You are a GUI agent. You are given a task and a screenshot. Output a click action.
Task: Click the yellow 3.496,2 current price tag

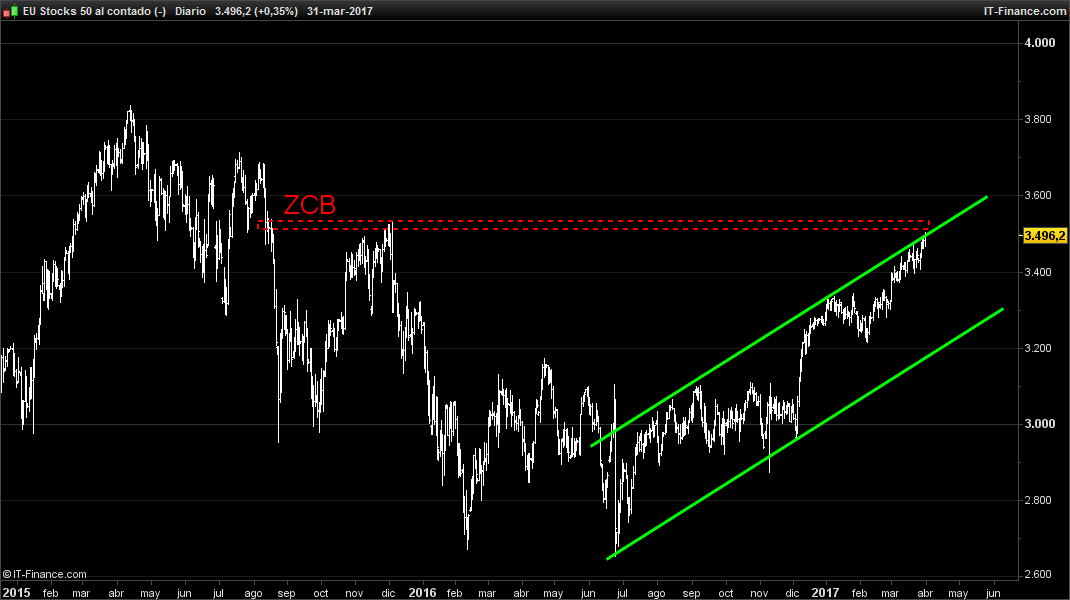[x=1044, y=236]
